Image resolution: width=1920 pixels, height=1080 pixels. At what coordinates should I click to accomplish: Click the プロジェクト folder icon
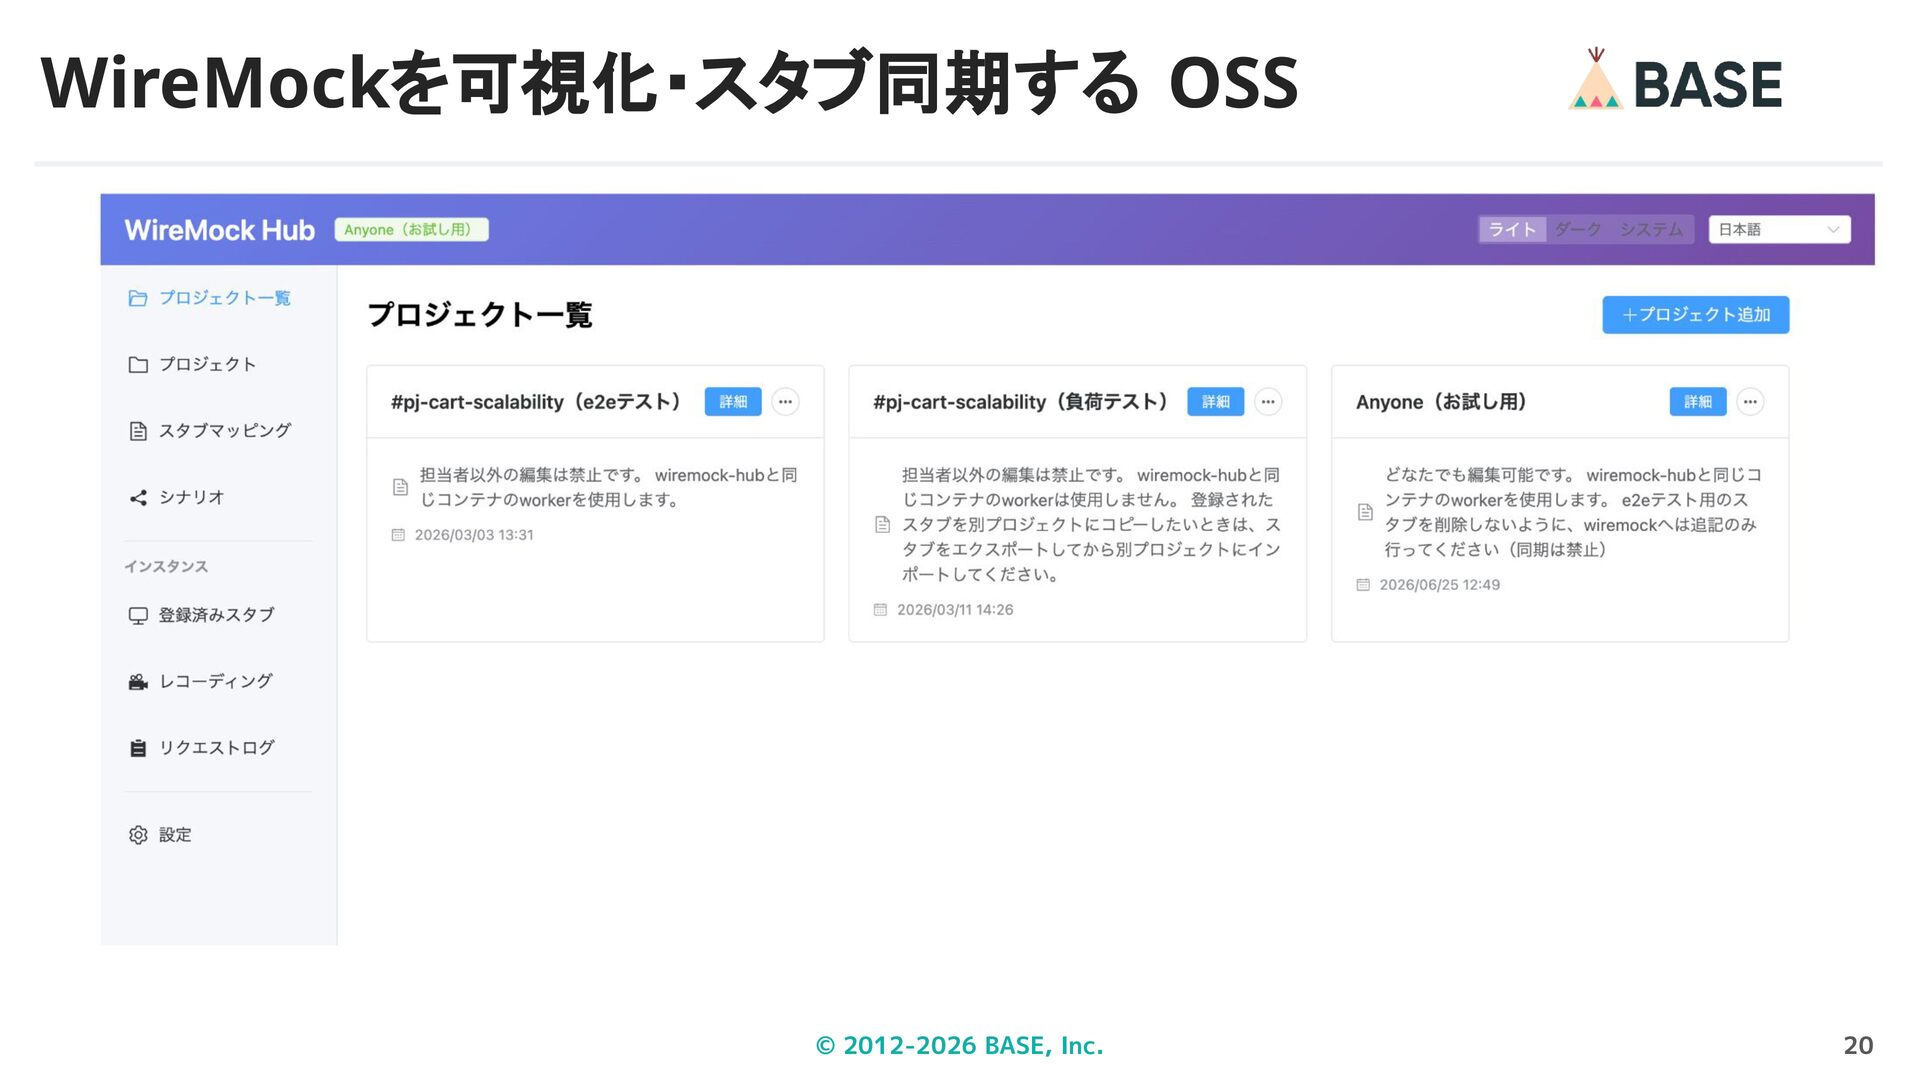(x=138, y=365)
